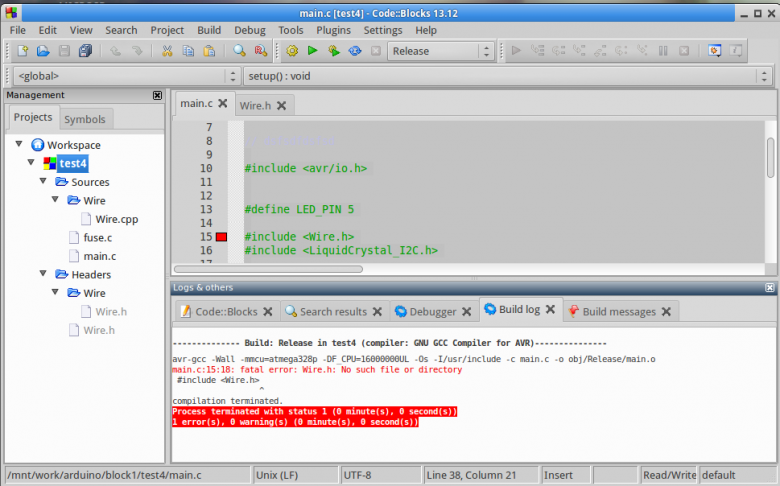Viewport: 780px width, 486px height.
Task: Click the Open file toolbar icon
Action: point(43,51)
